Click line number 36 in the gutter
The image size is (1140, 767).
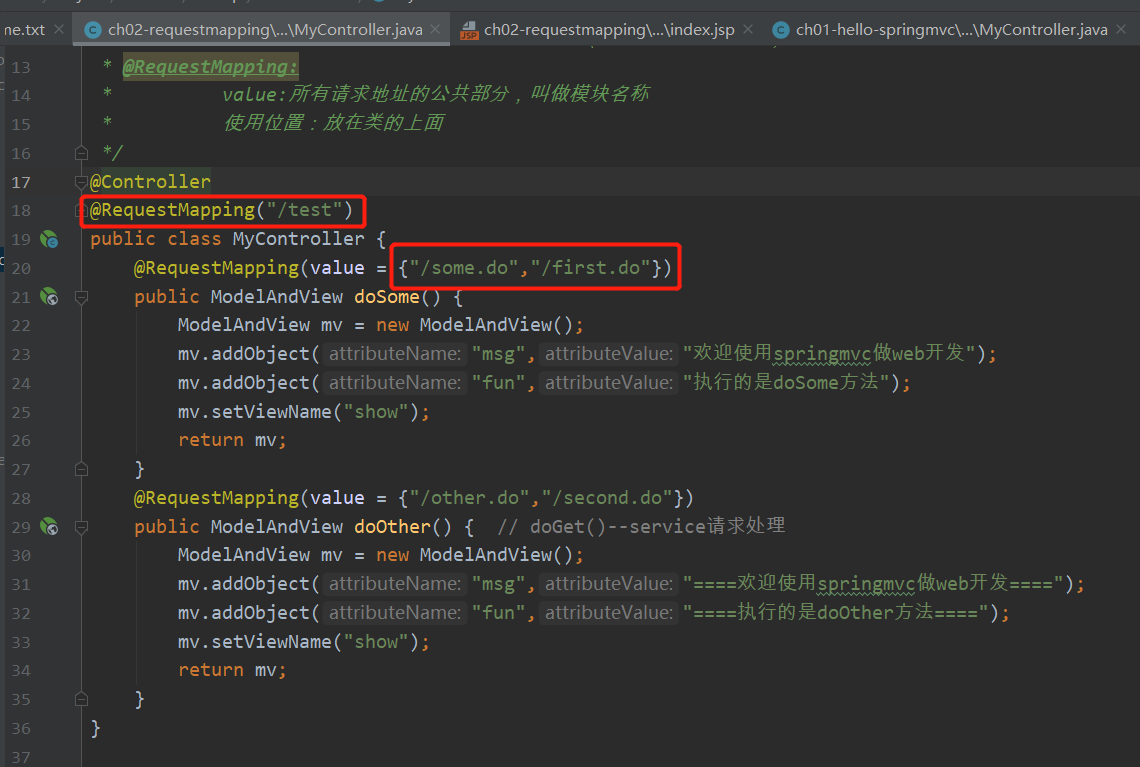coord(21,728)
